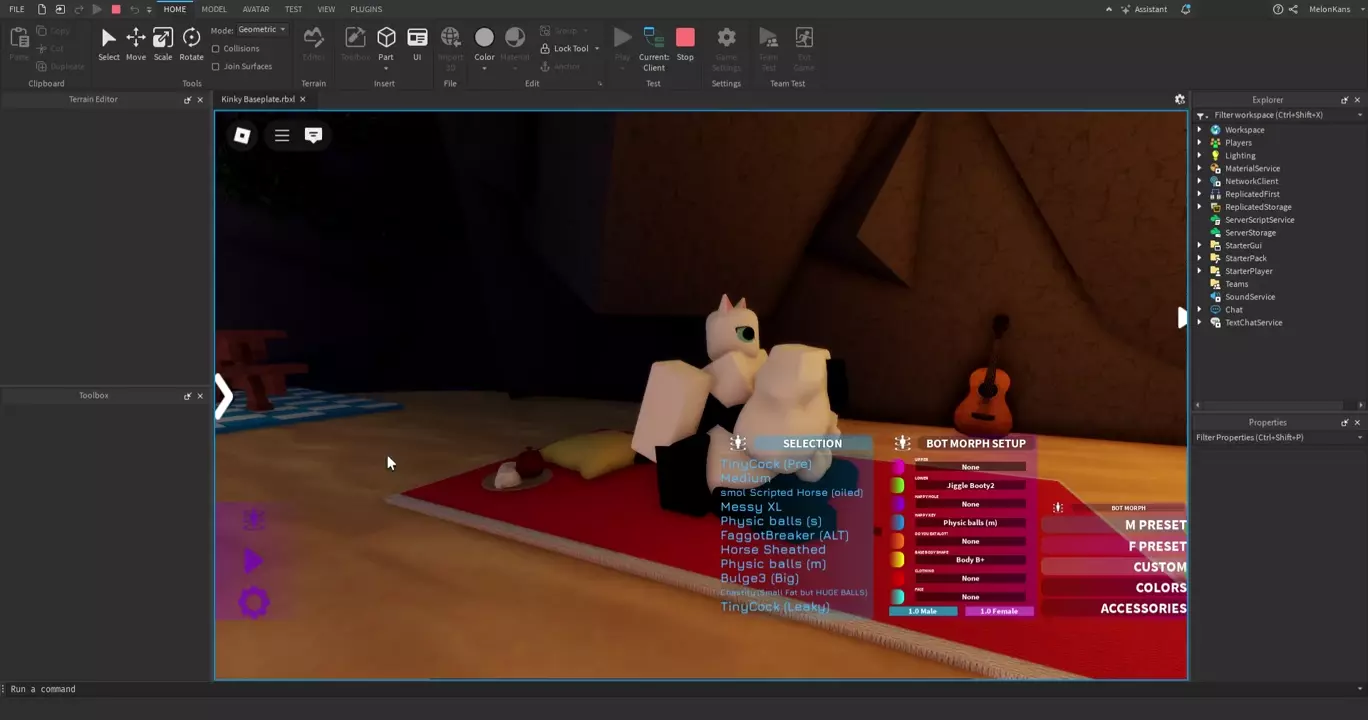
Task: Expand ReplicatedStorage in Explorer
Action: tap(1200, 207)
